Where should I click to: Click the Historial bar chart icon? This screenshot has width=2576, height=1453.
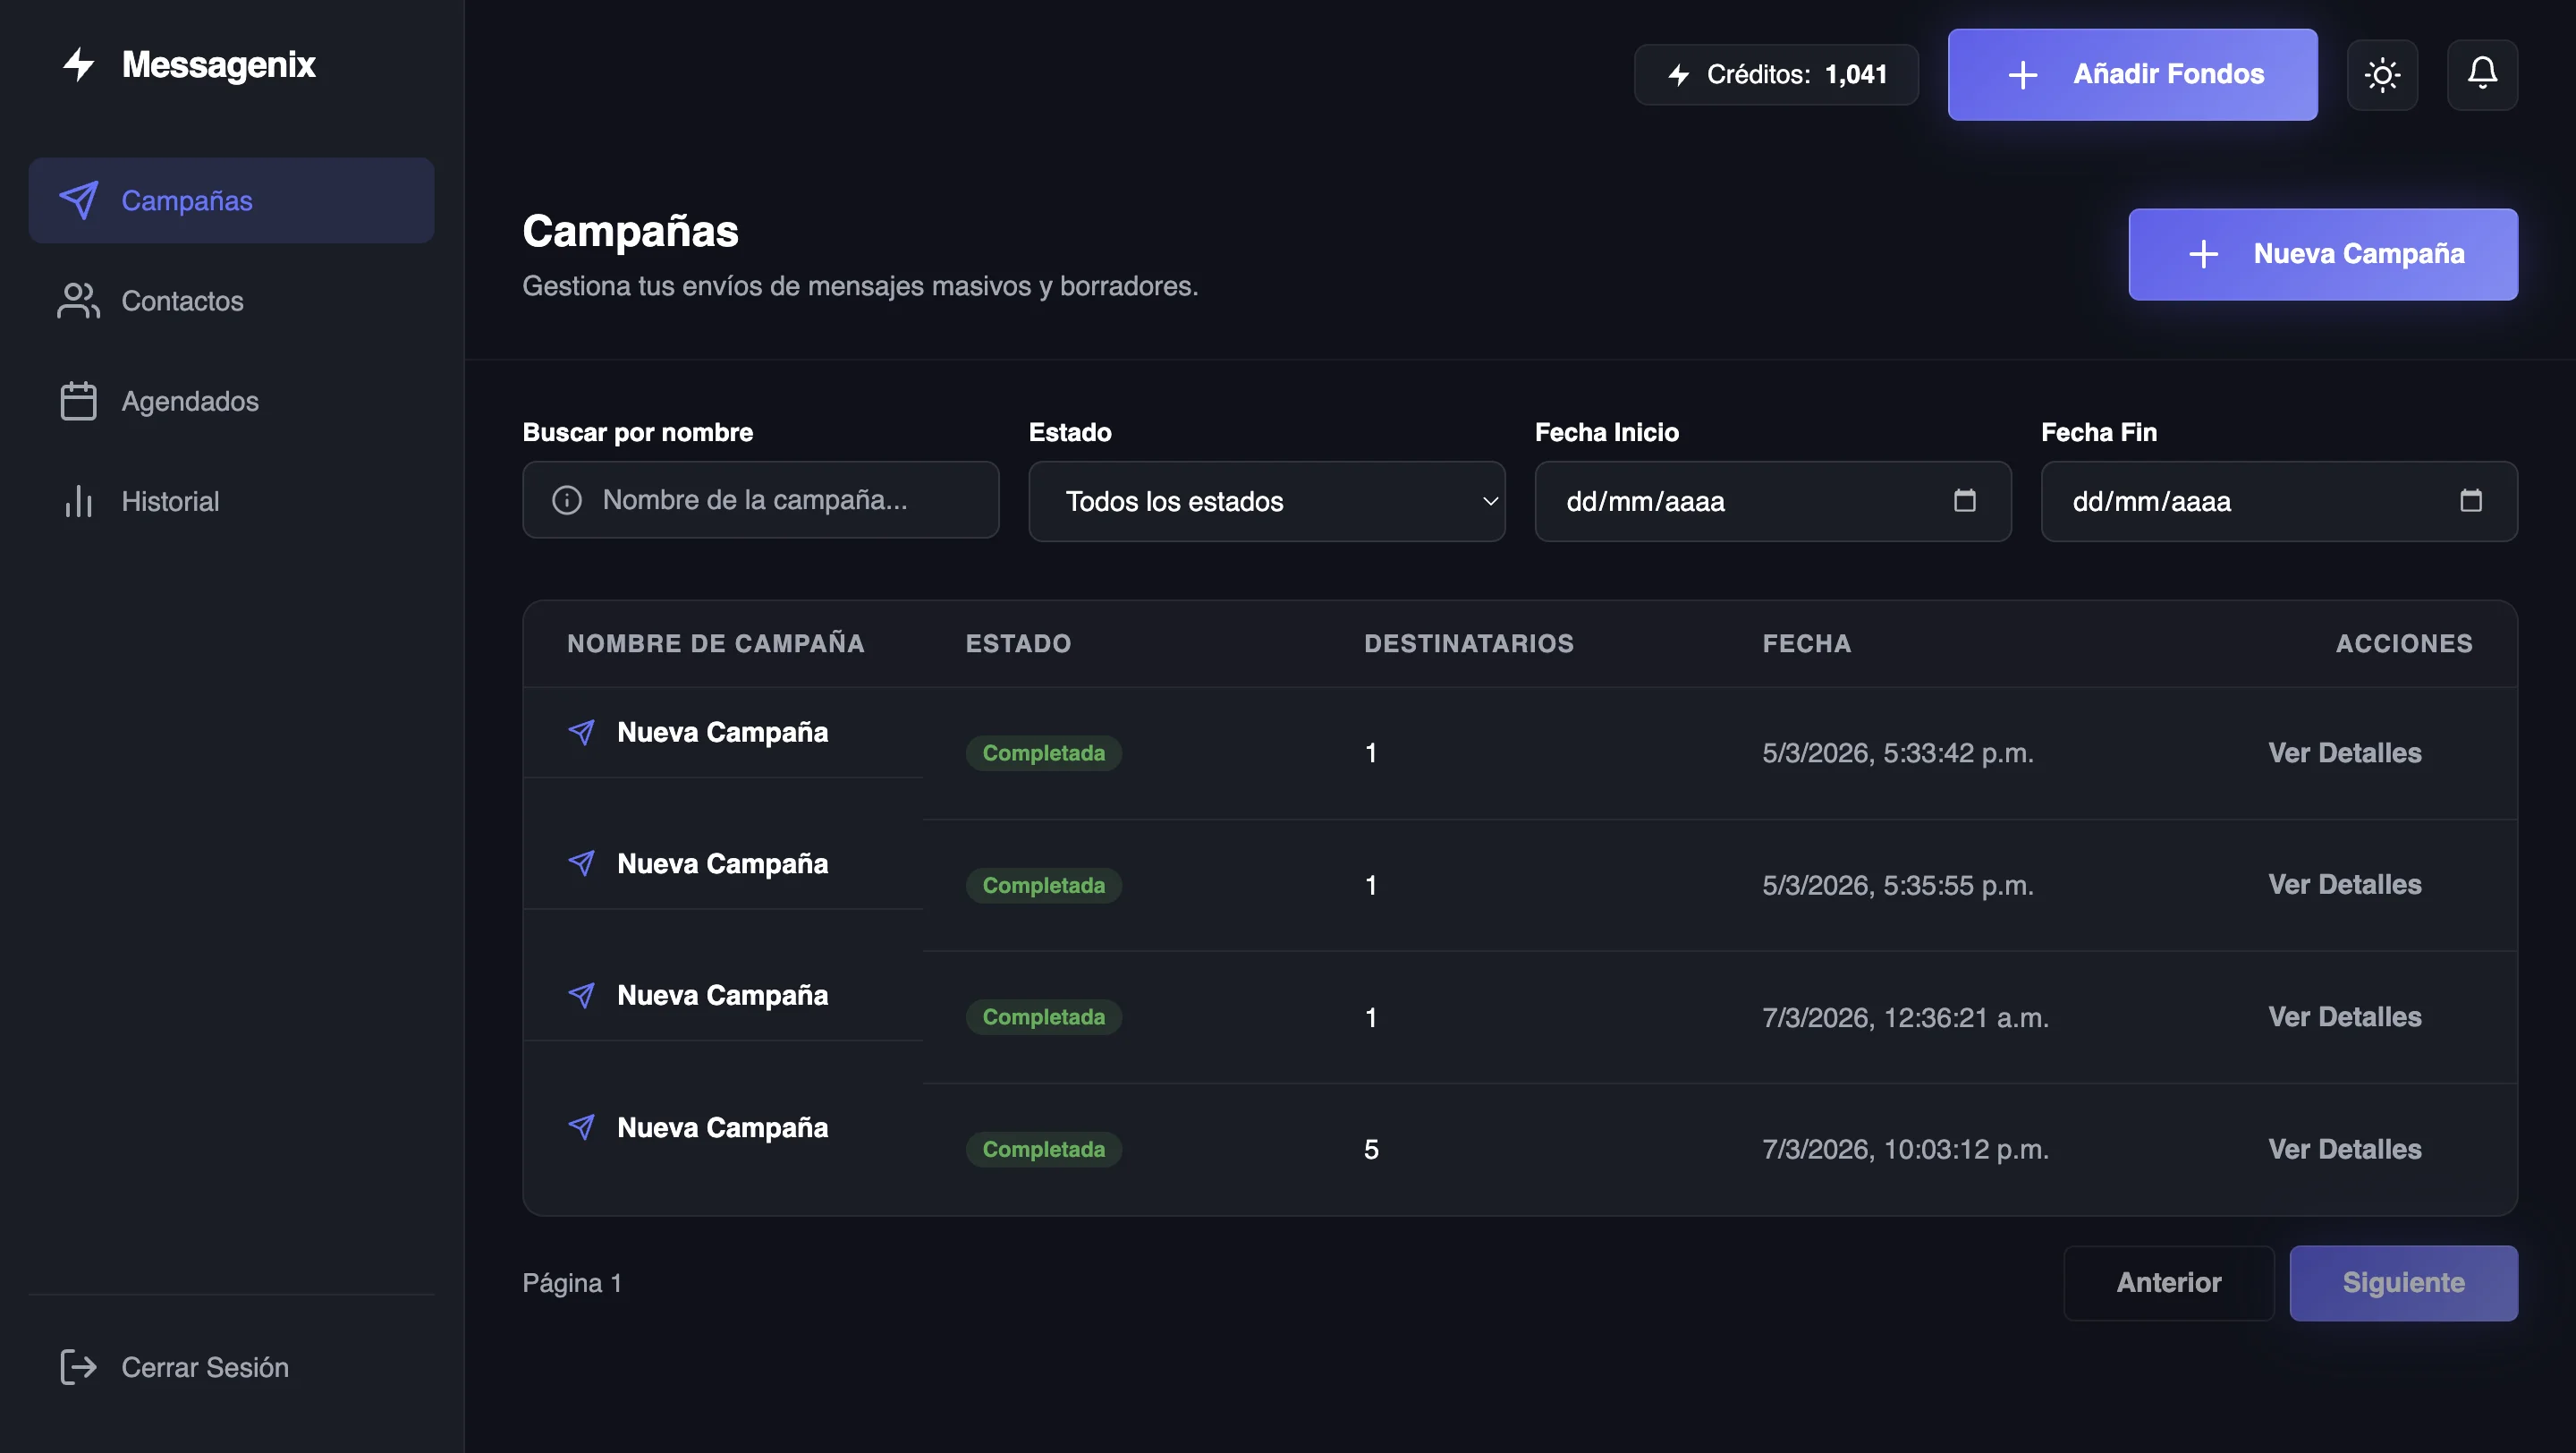[x=79, y=501]
